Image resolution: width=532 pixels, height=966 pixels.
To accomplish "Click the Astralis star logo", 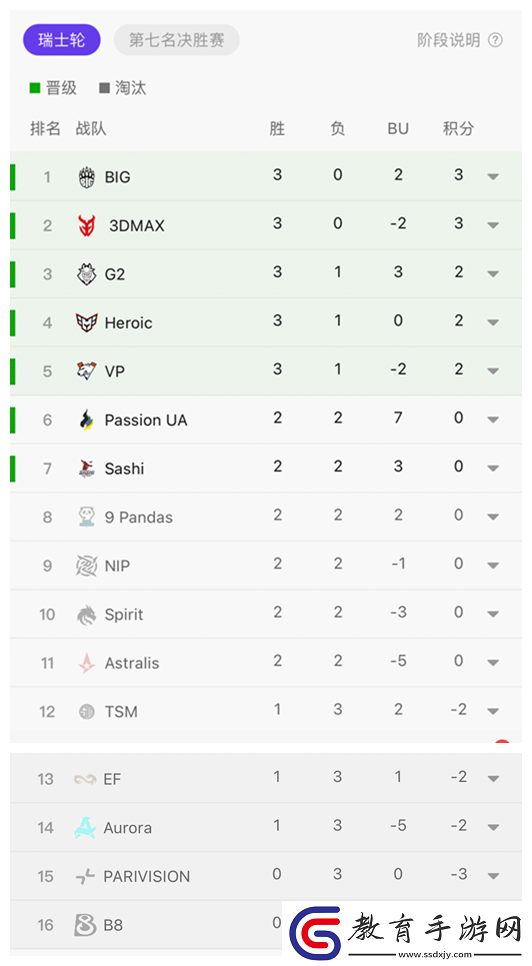I will (87, 663).
